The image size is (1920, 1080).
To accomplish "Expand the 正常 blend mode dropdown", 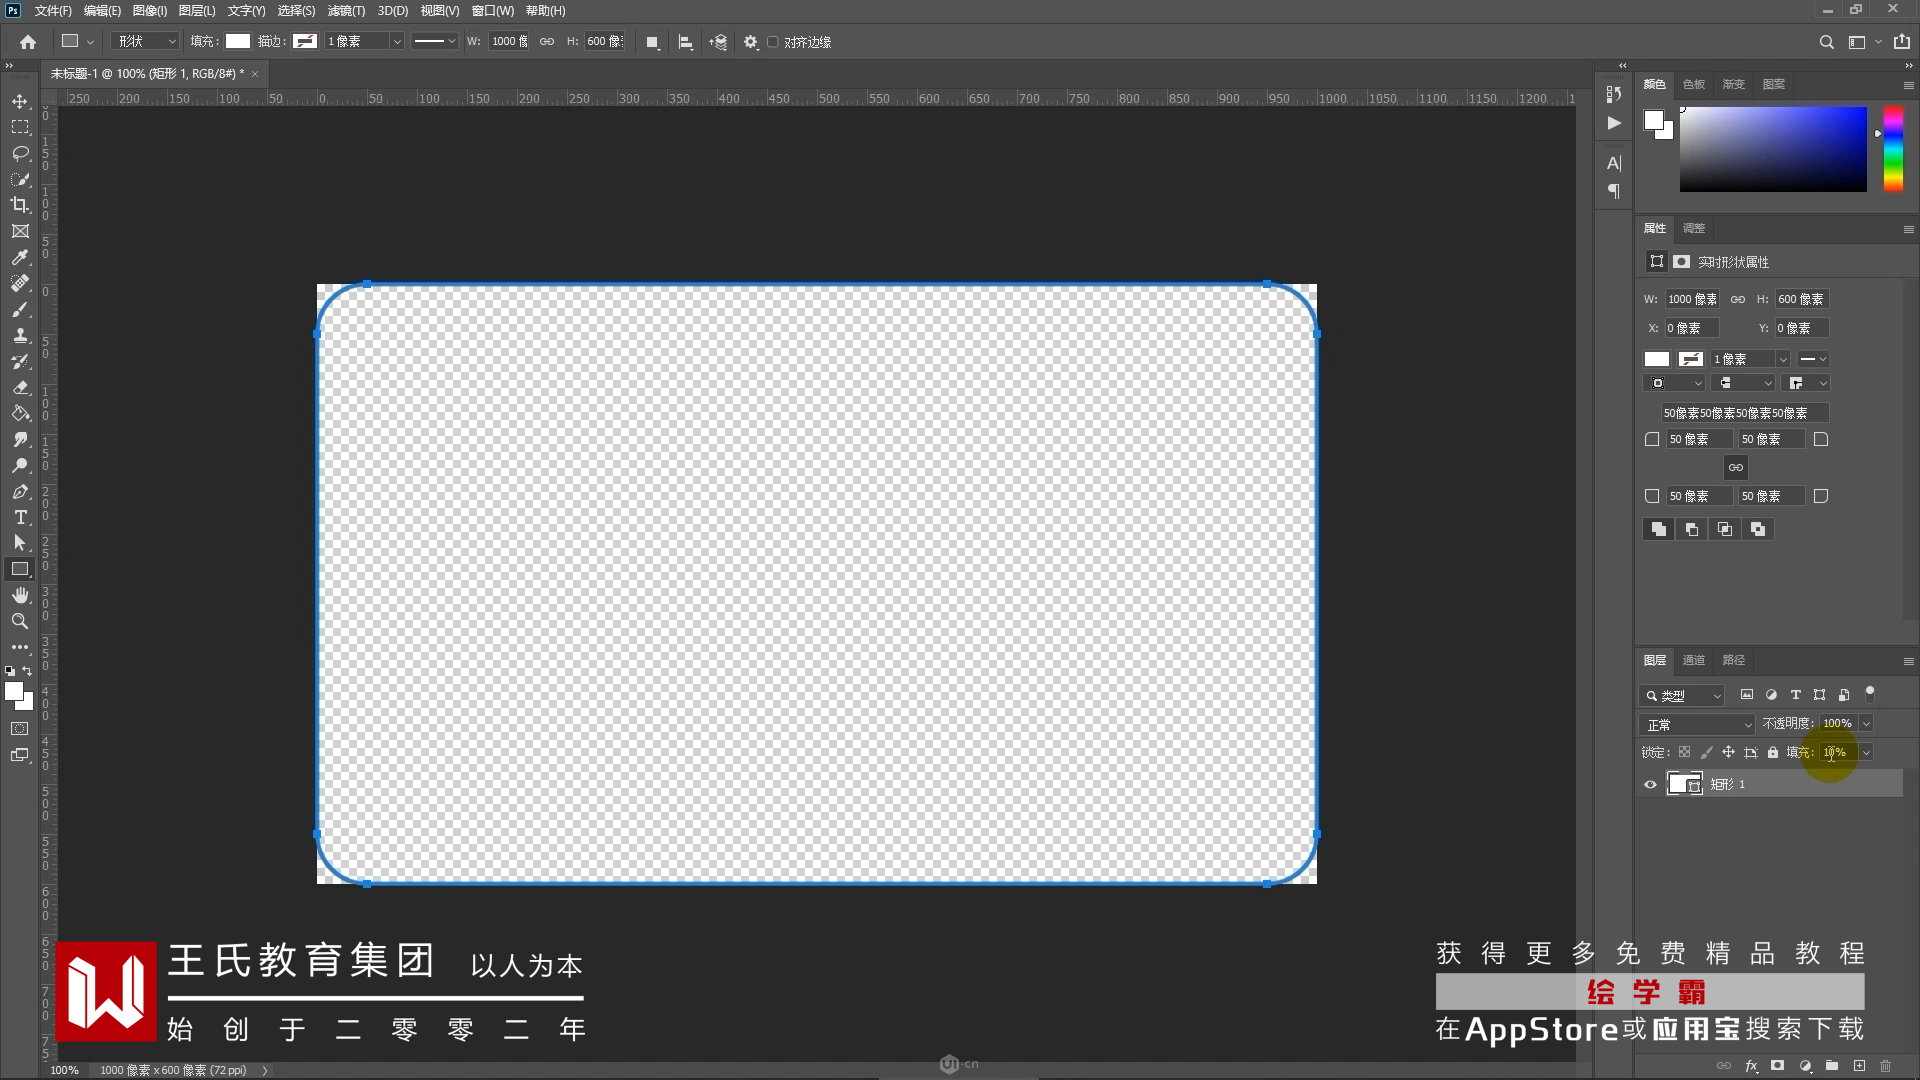I will tap(1697, 724).
